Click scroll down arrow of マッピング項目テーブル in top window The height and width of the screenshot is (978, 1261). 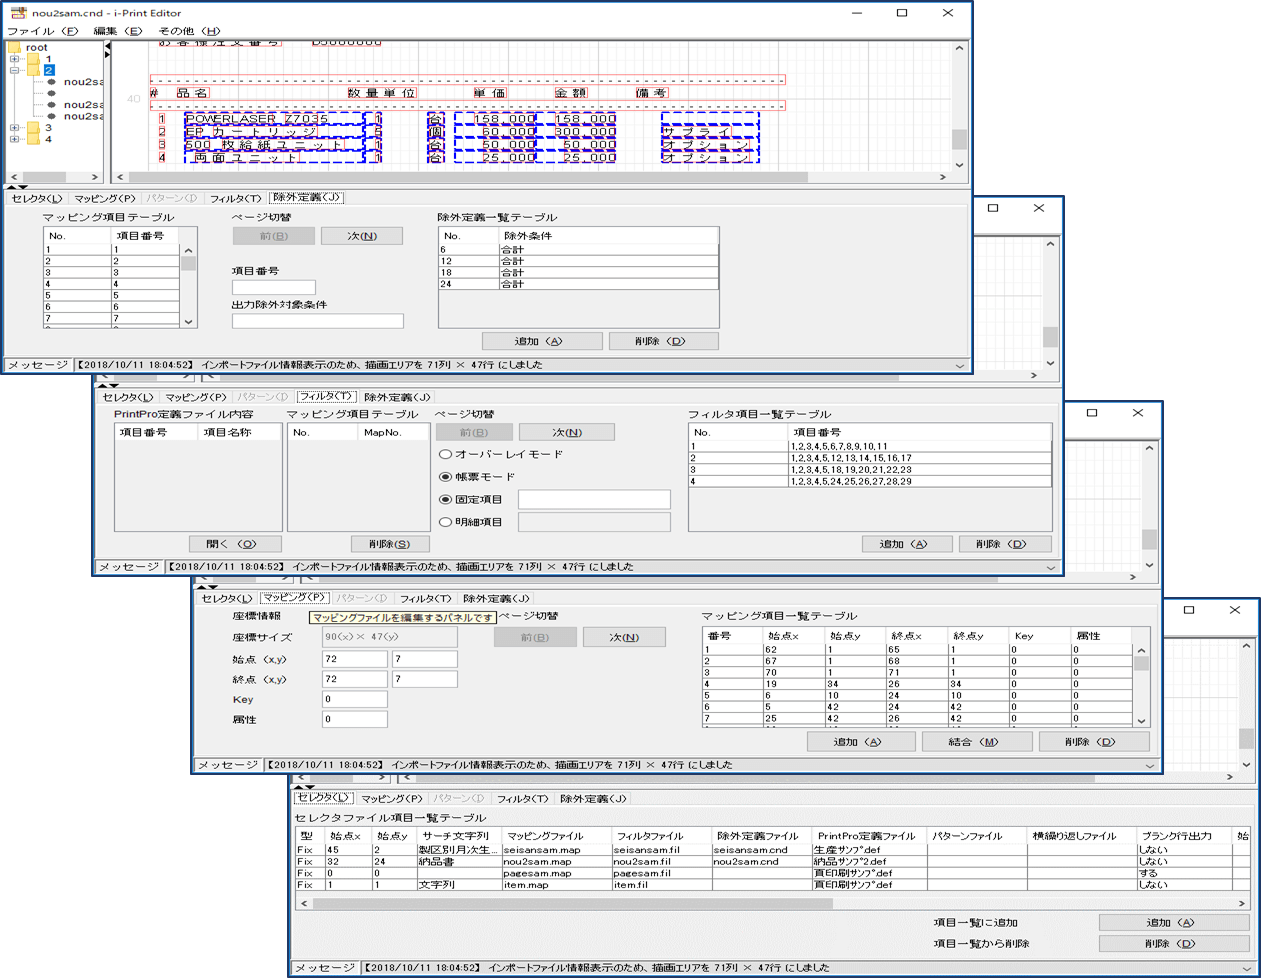coord(189,322)
